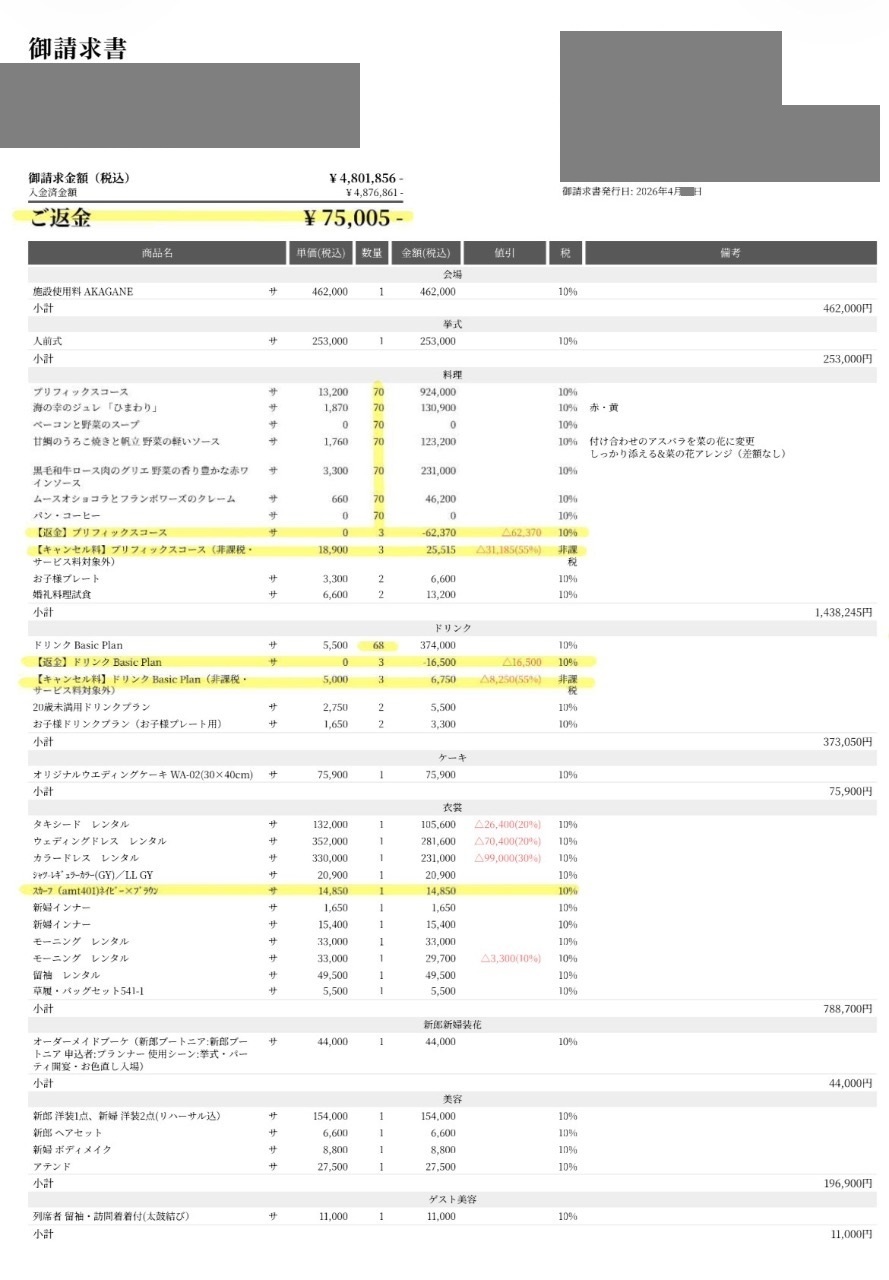Select quantity 68 for ドリンク Basic Plan
Image resolution: width=889 pixels, height=1280 pixels.
[381, 645]
